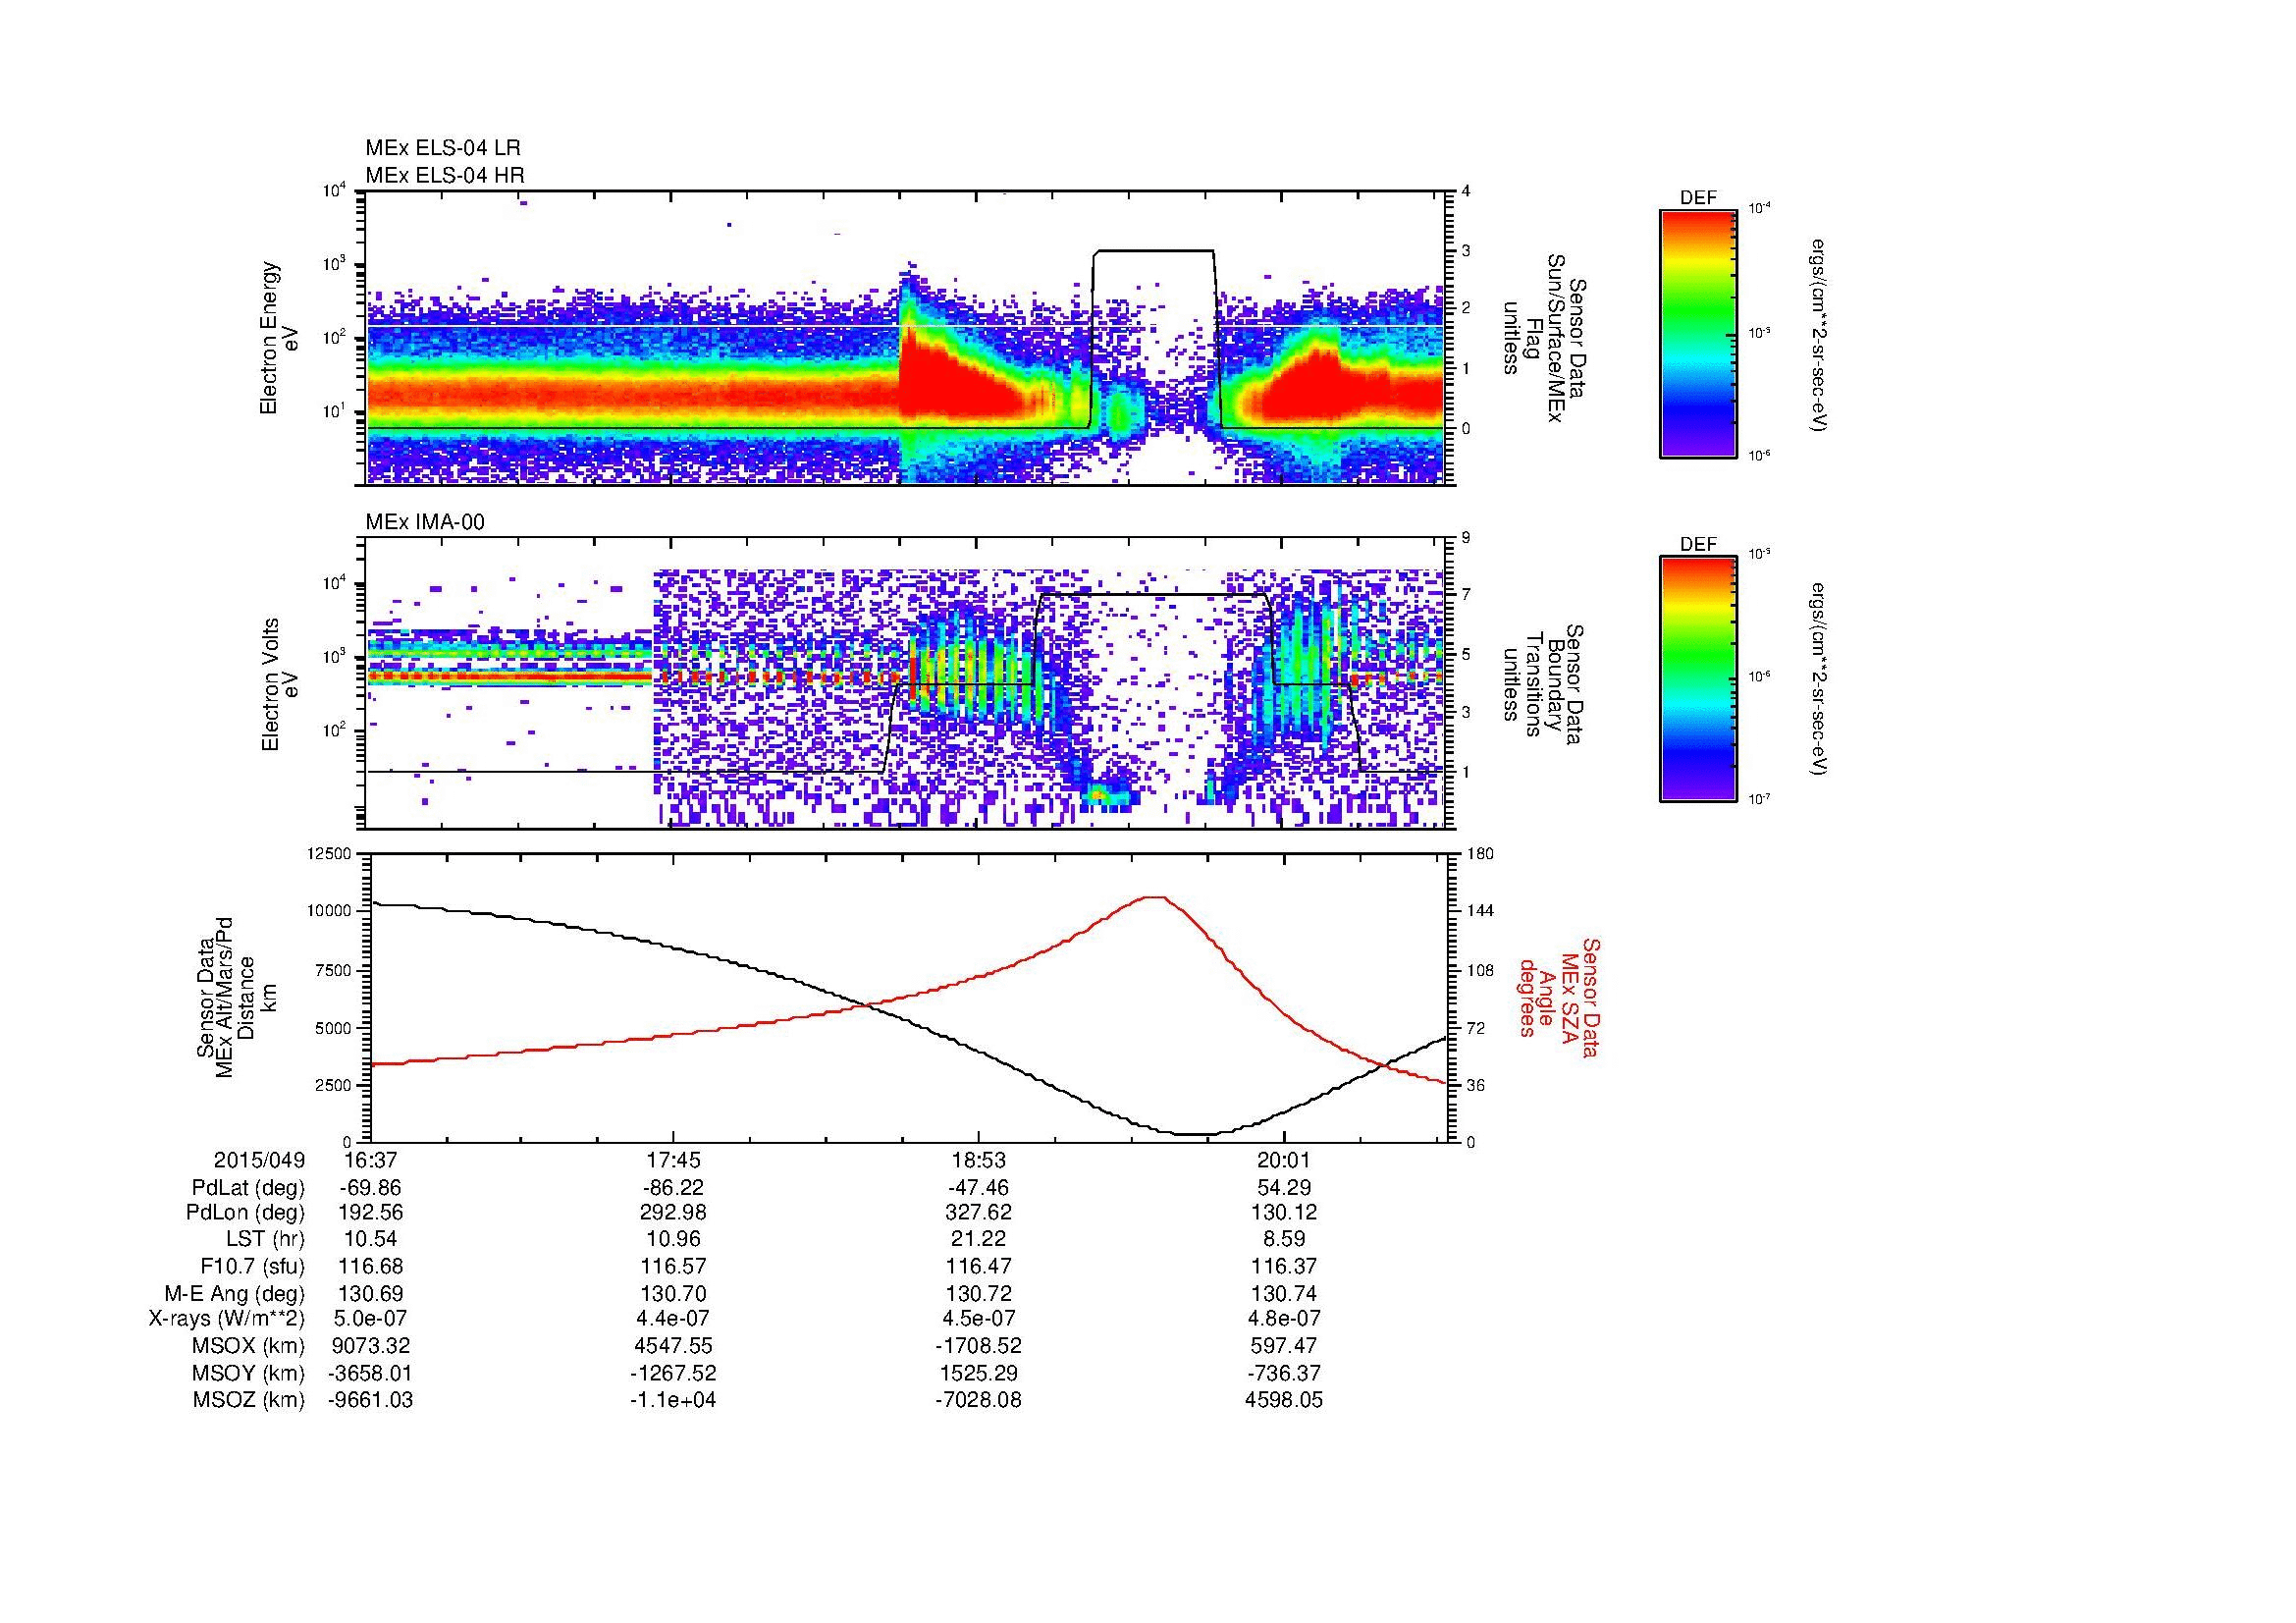Click the 'PdLon (deg)' row label
Viewport: 2296px width, 1623px height.
(x=245, y=1213)
